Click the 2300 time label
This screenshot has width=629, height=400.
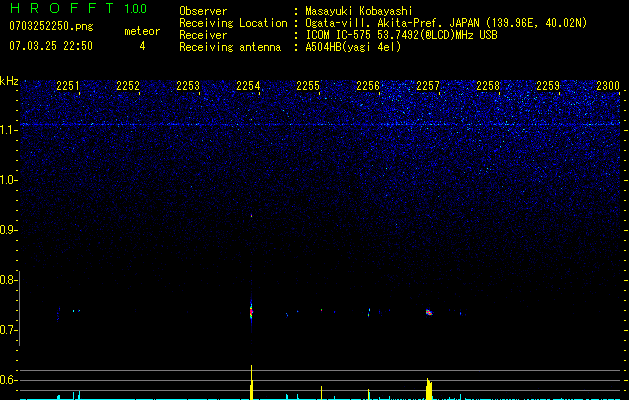[608, 87]
